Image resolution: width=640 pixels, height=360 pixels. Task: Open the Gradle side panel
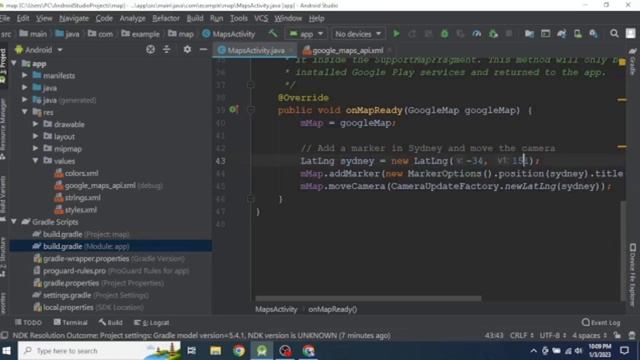[633, 61]
